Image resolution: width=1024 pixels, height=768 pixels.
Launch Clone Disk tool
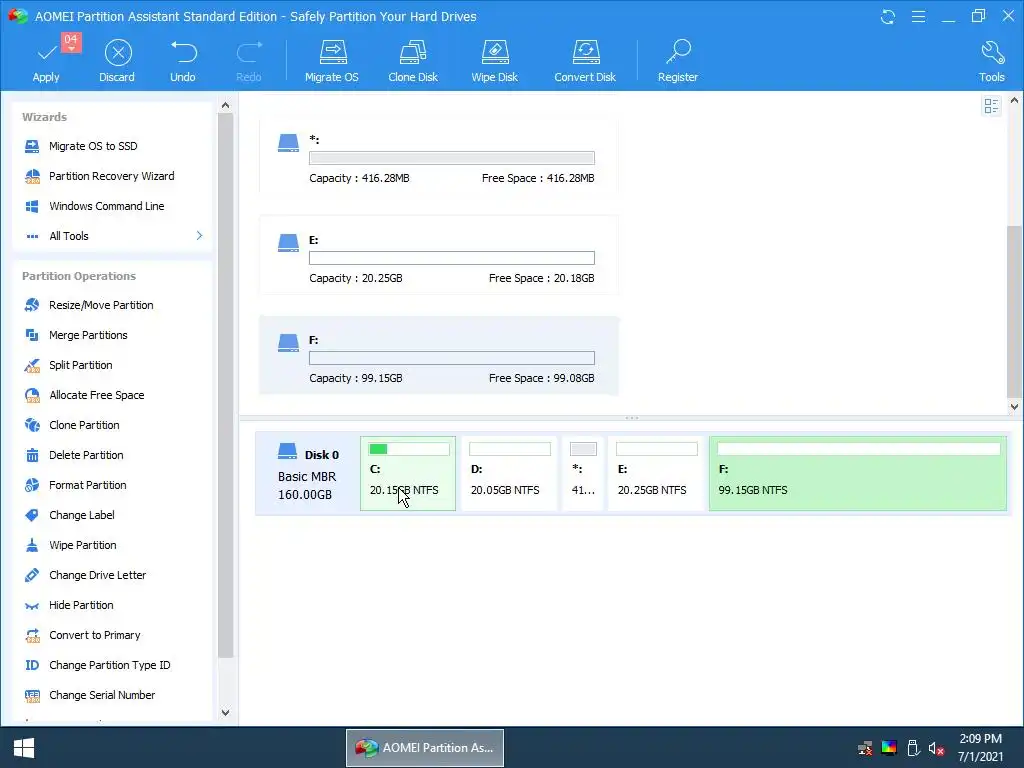(x=413, y=60)
